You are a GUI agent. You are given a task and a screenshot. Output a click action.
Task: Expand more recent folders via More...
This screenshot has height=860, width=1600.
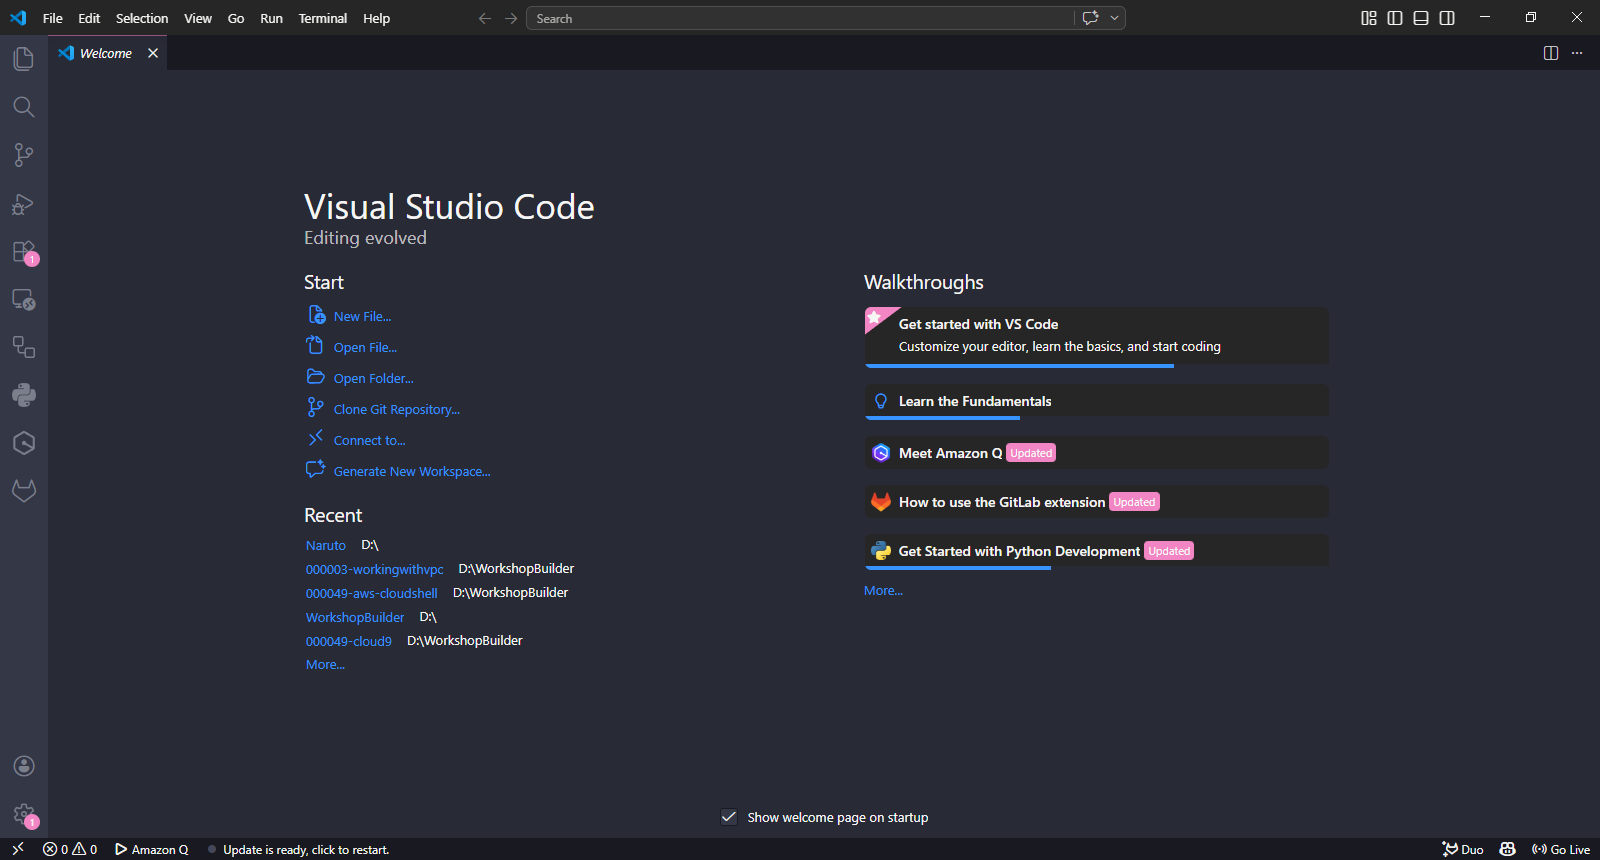tap(325, 665)
